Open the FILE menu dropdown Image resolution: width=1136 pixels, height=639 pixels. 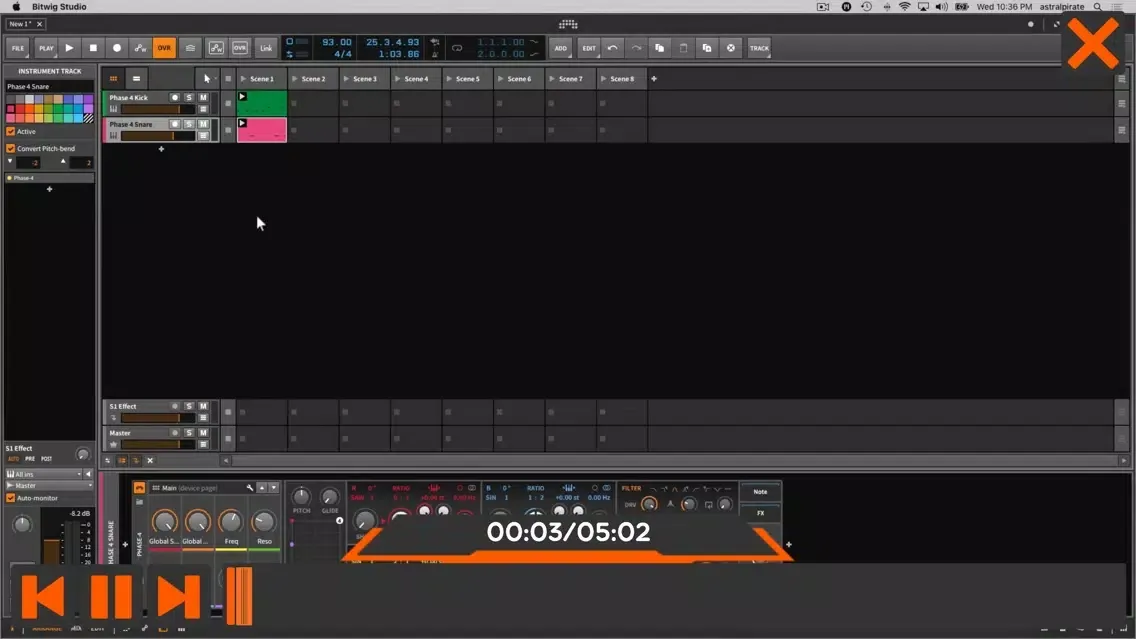tap(17, 48)
